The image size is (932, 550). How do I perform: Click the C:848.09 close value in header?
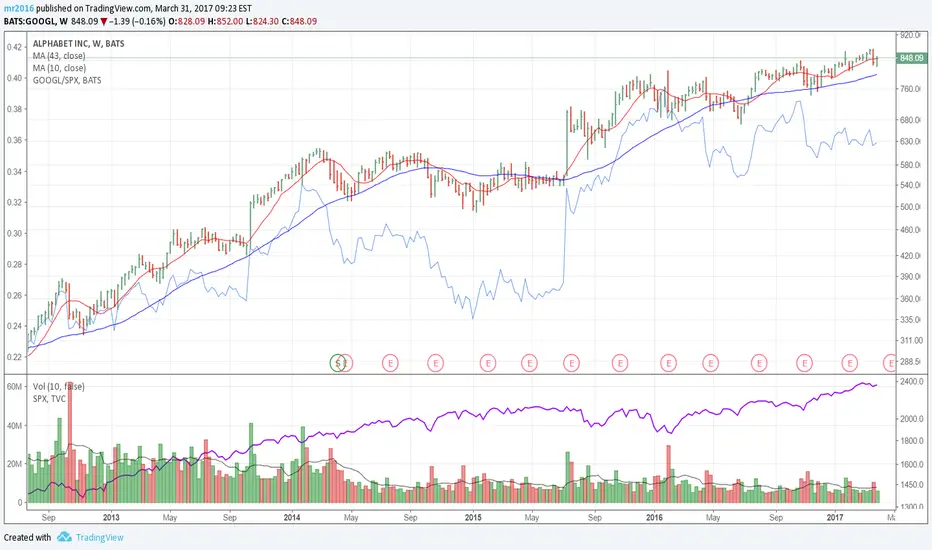coord(299,21)
